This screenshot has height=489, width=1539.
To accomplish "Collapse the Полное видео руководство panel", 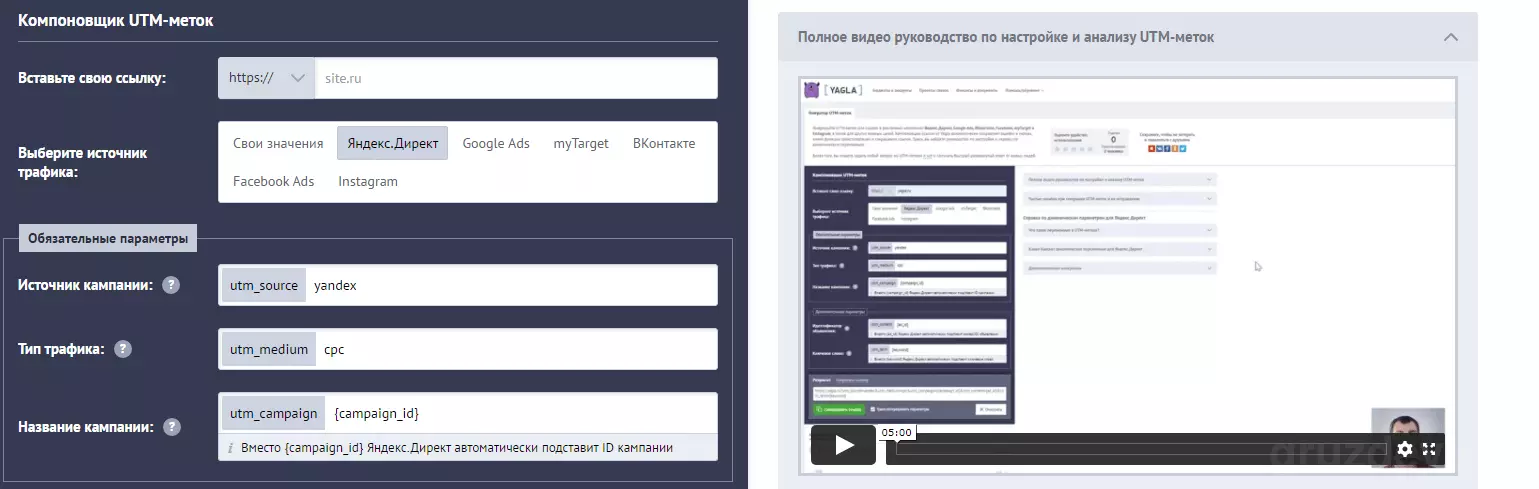I will pos(1451,37).
